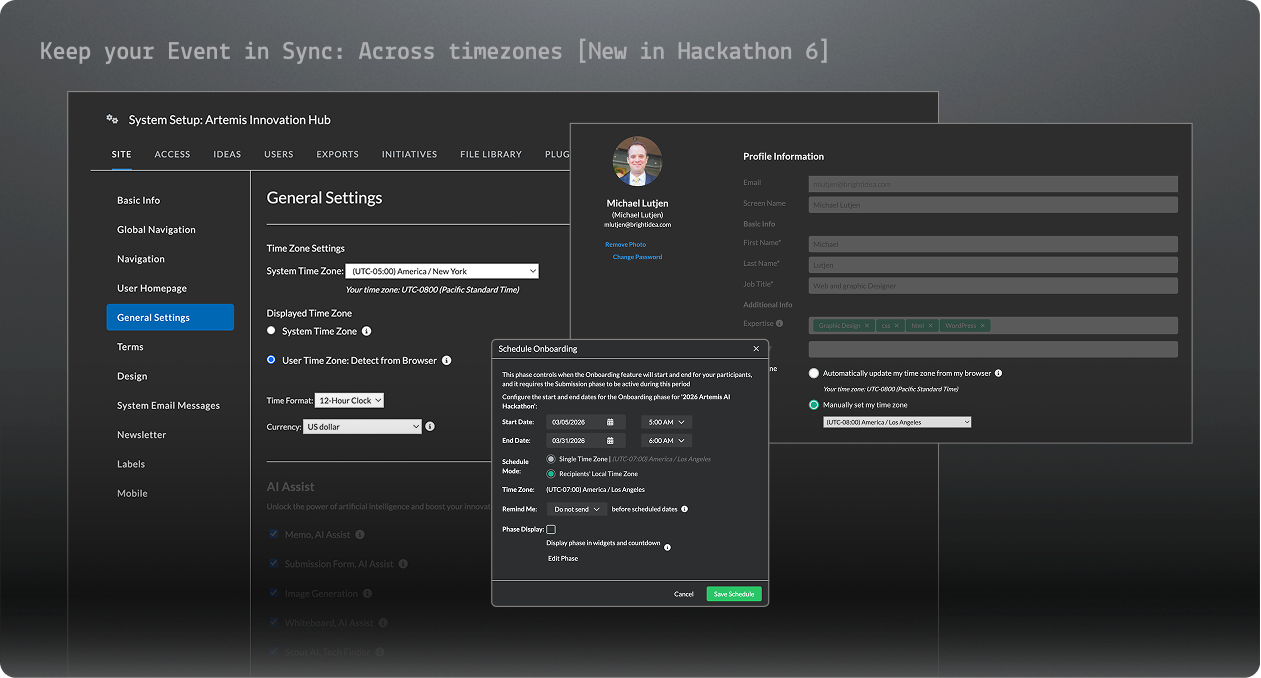This screenshot has width=1261, height=678.
Task: Choose Single Time Zone schedule mode
Action: pos(551,458)
